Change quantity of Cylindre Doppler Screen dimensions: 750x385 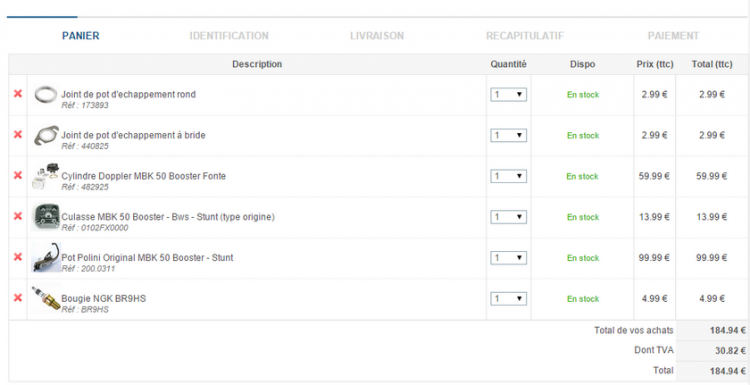[x=508, y=176]
